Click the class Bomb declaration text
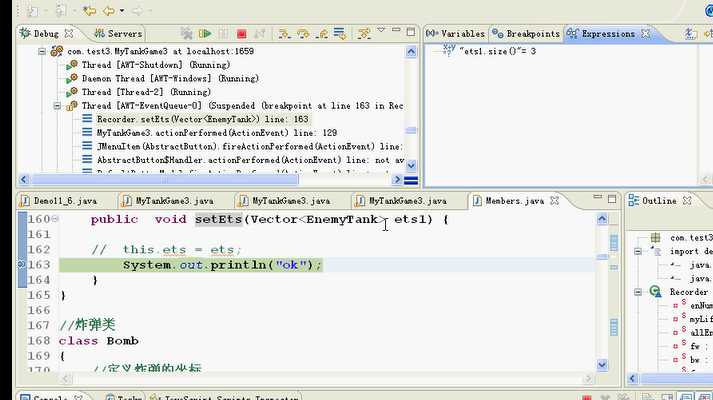Image resolution: width=713 pixels, height=400 pixels. tap(99, 341)
